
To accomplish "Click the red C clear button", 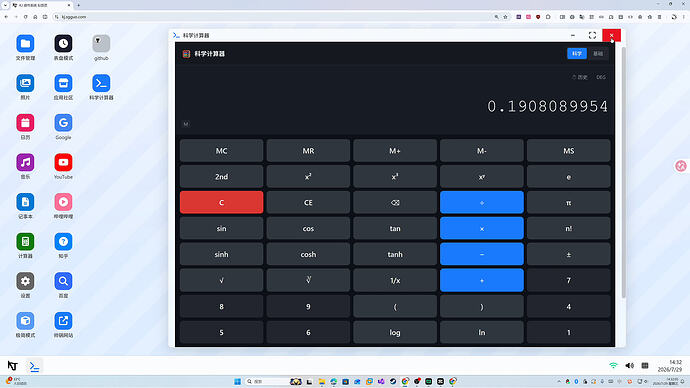I will (x=221, y=202).
